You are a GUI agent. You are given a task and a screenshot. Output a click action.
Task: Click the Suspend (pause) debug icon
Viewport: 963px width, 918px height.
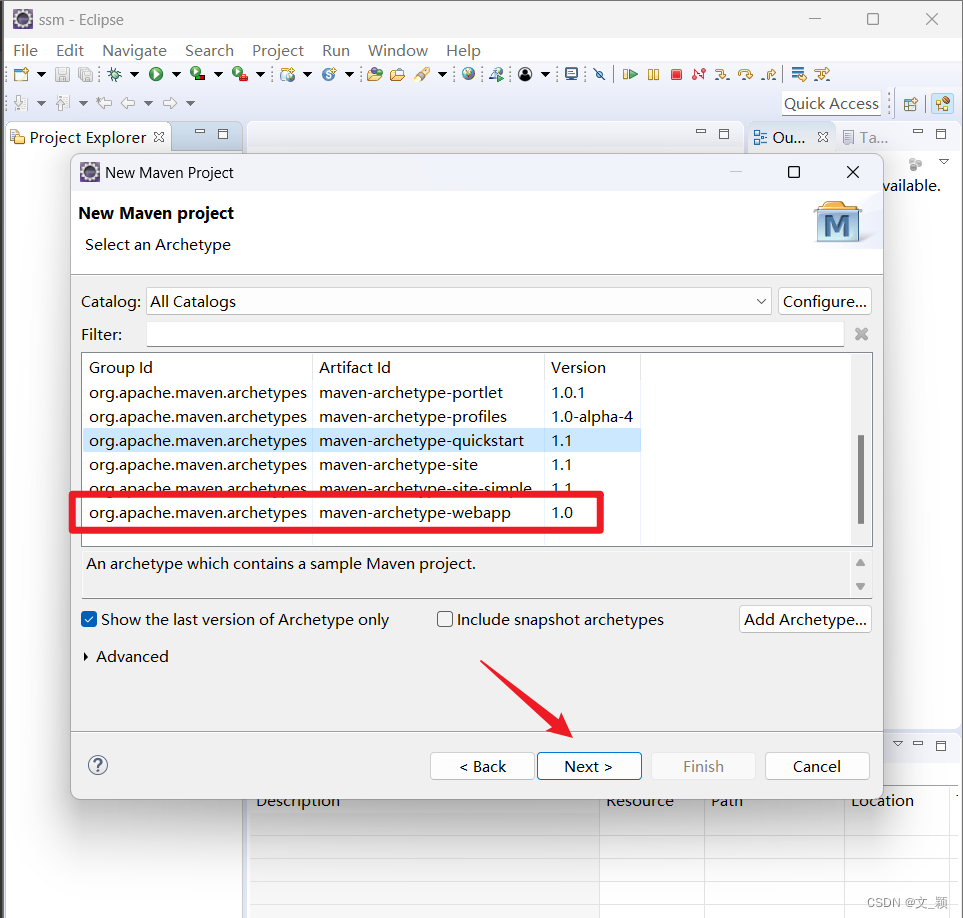(x=653, y=74)
